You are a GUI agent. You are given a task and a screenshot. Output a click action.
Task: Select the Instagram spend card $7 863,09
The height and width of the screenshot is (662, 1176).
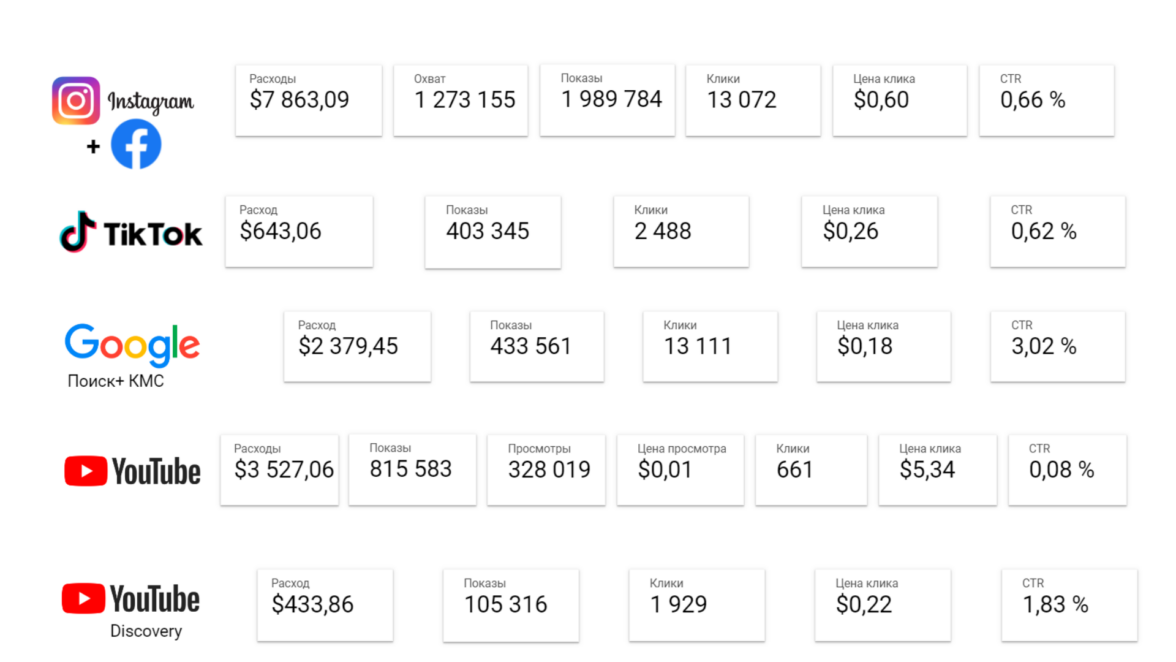(x=309, y=100)
